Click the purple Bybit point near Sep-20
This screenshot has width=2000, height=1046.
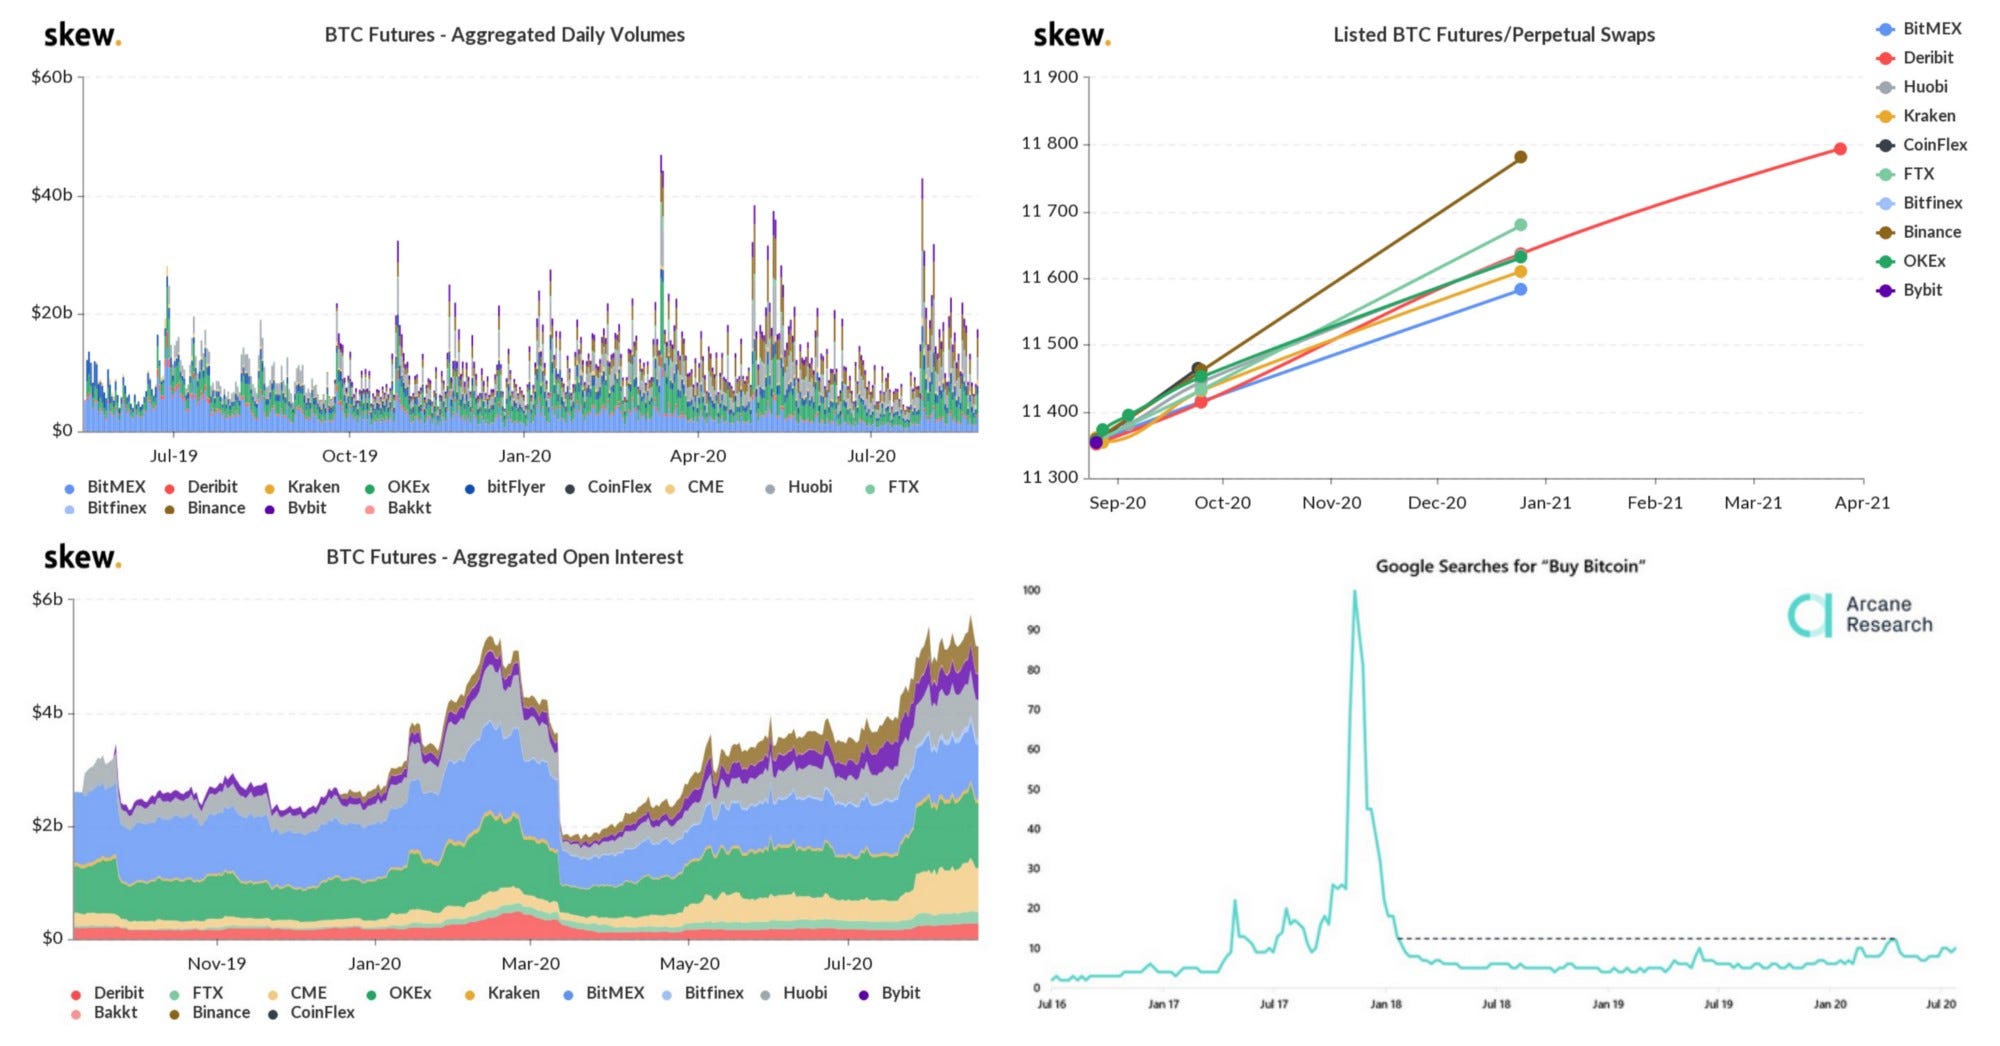tap(1096, 442)
